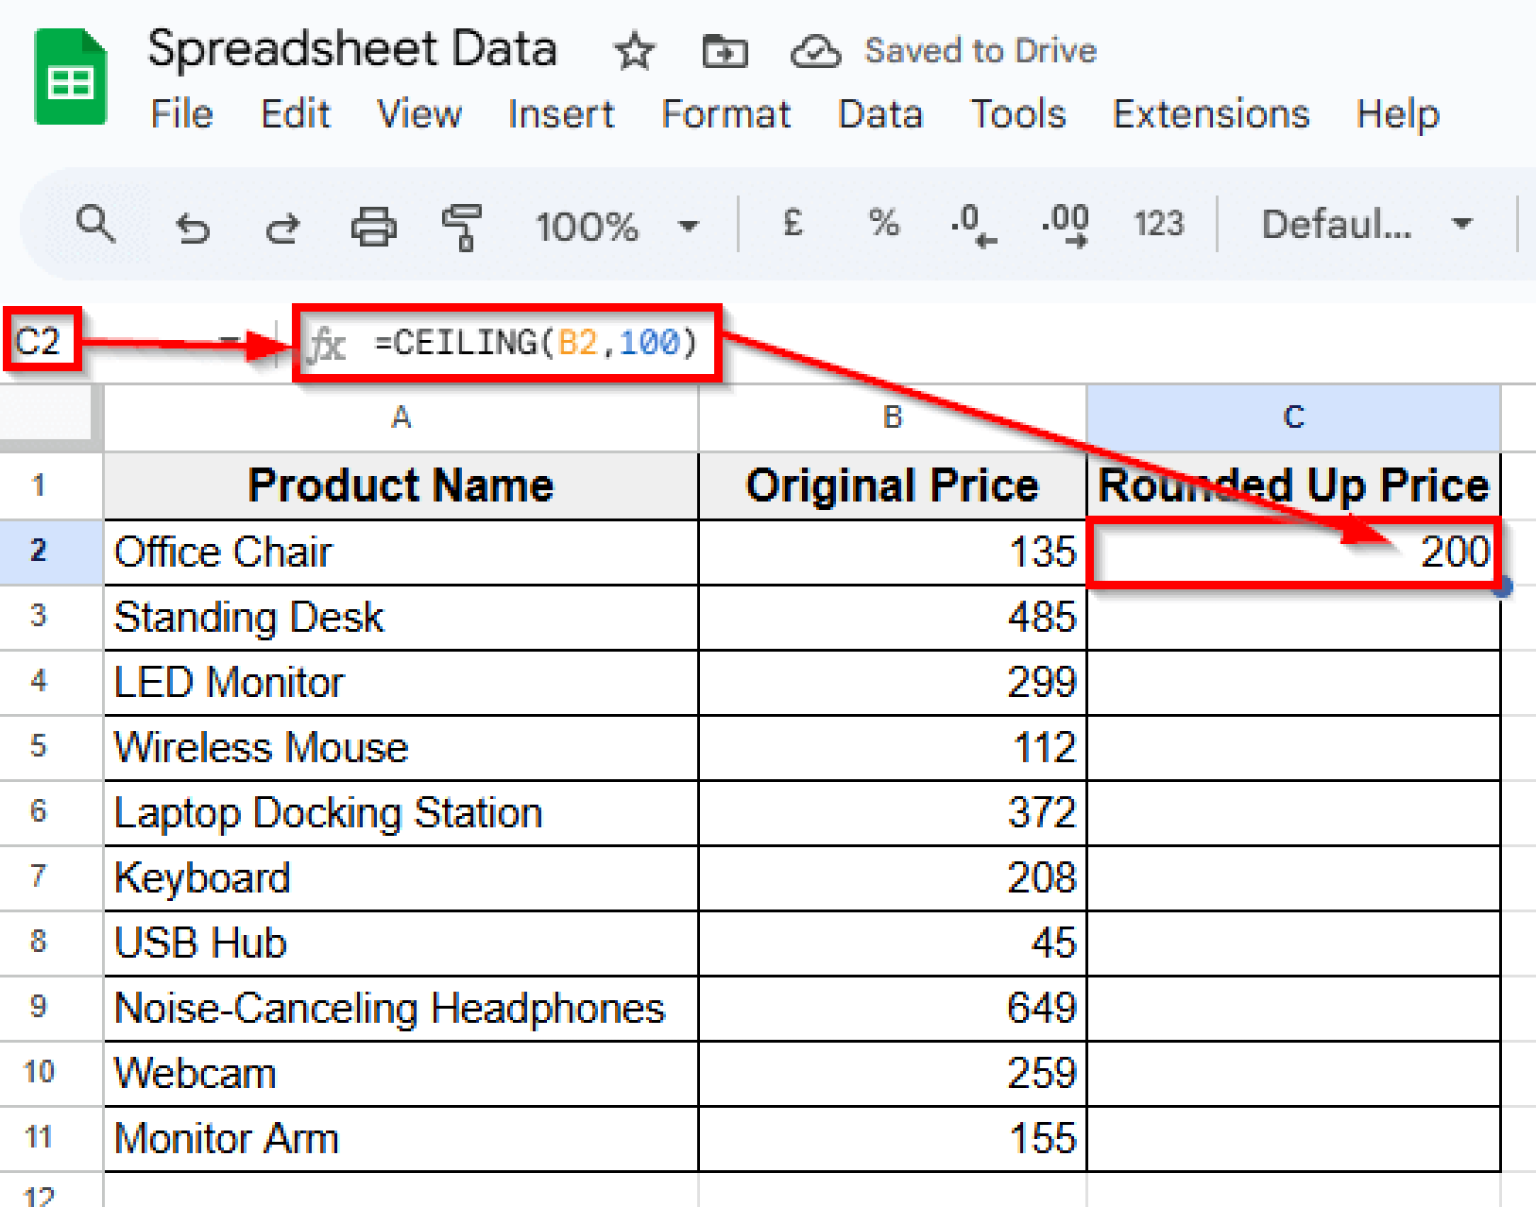Open the Move to folder dialog
Image resolution: width=1536 pixels, height=1207 pixels.
coord(724,50)
